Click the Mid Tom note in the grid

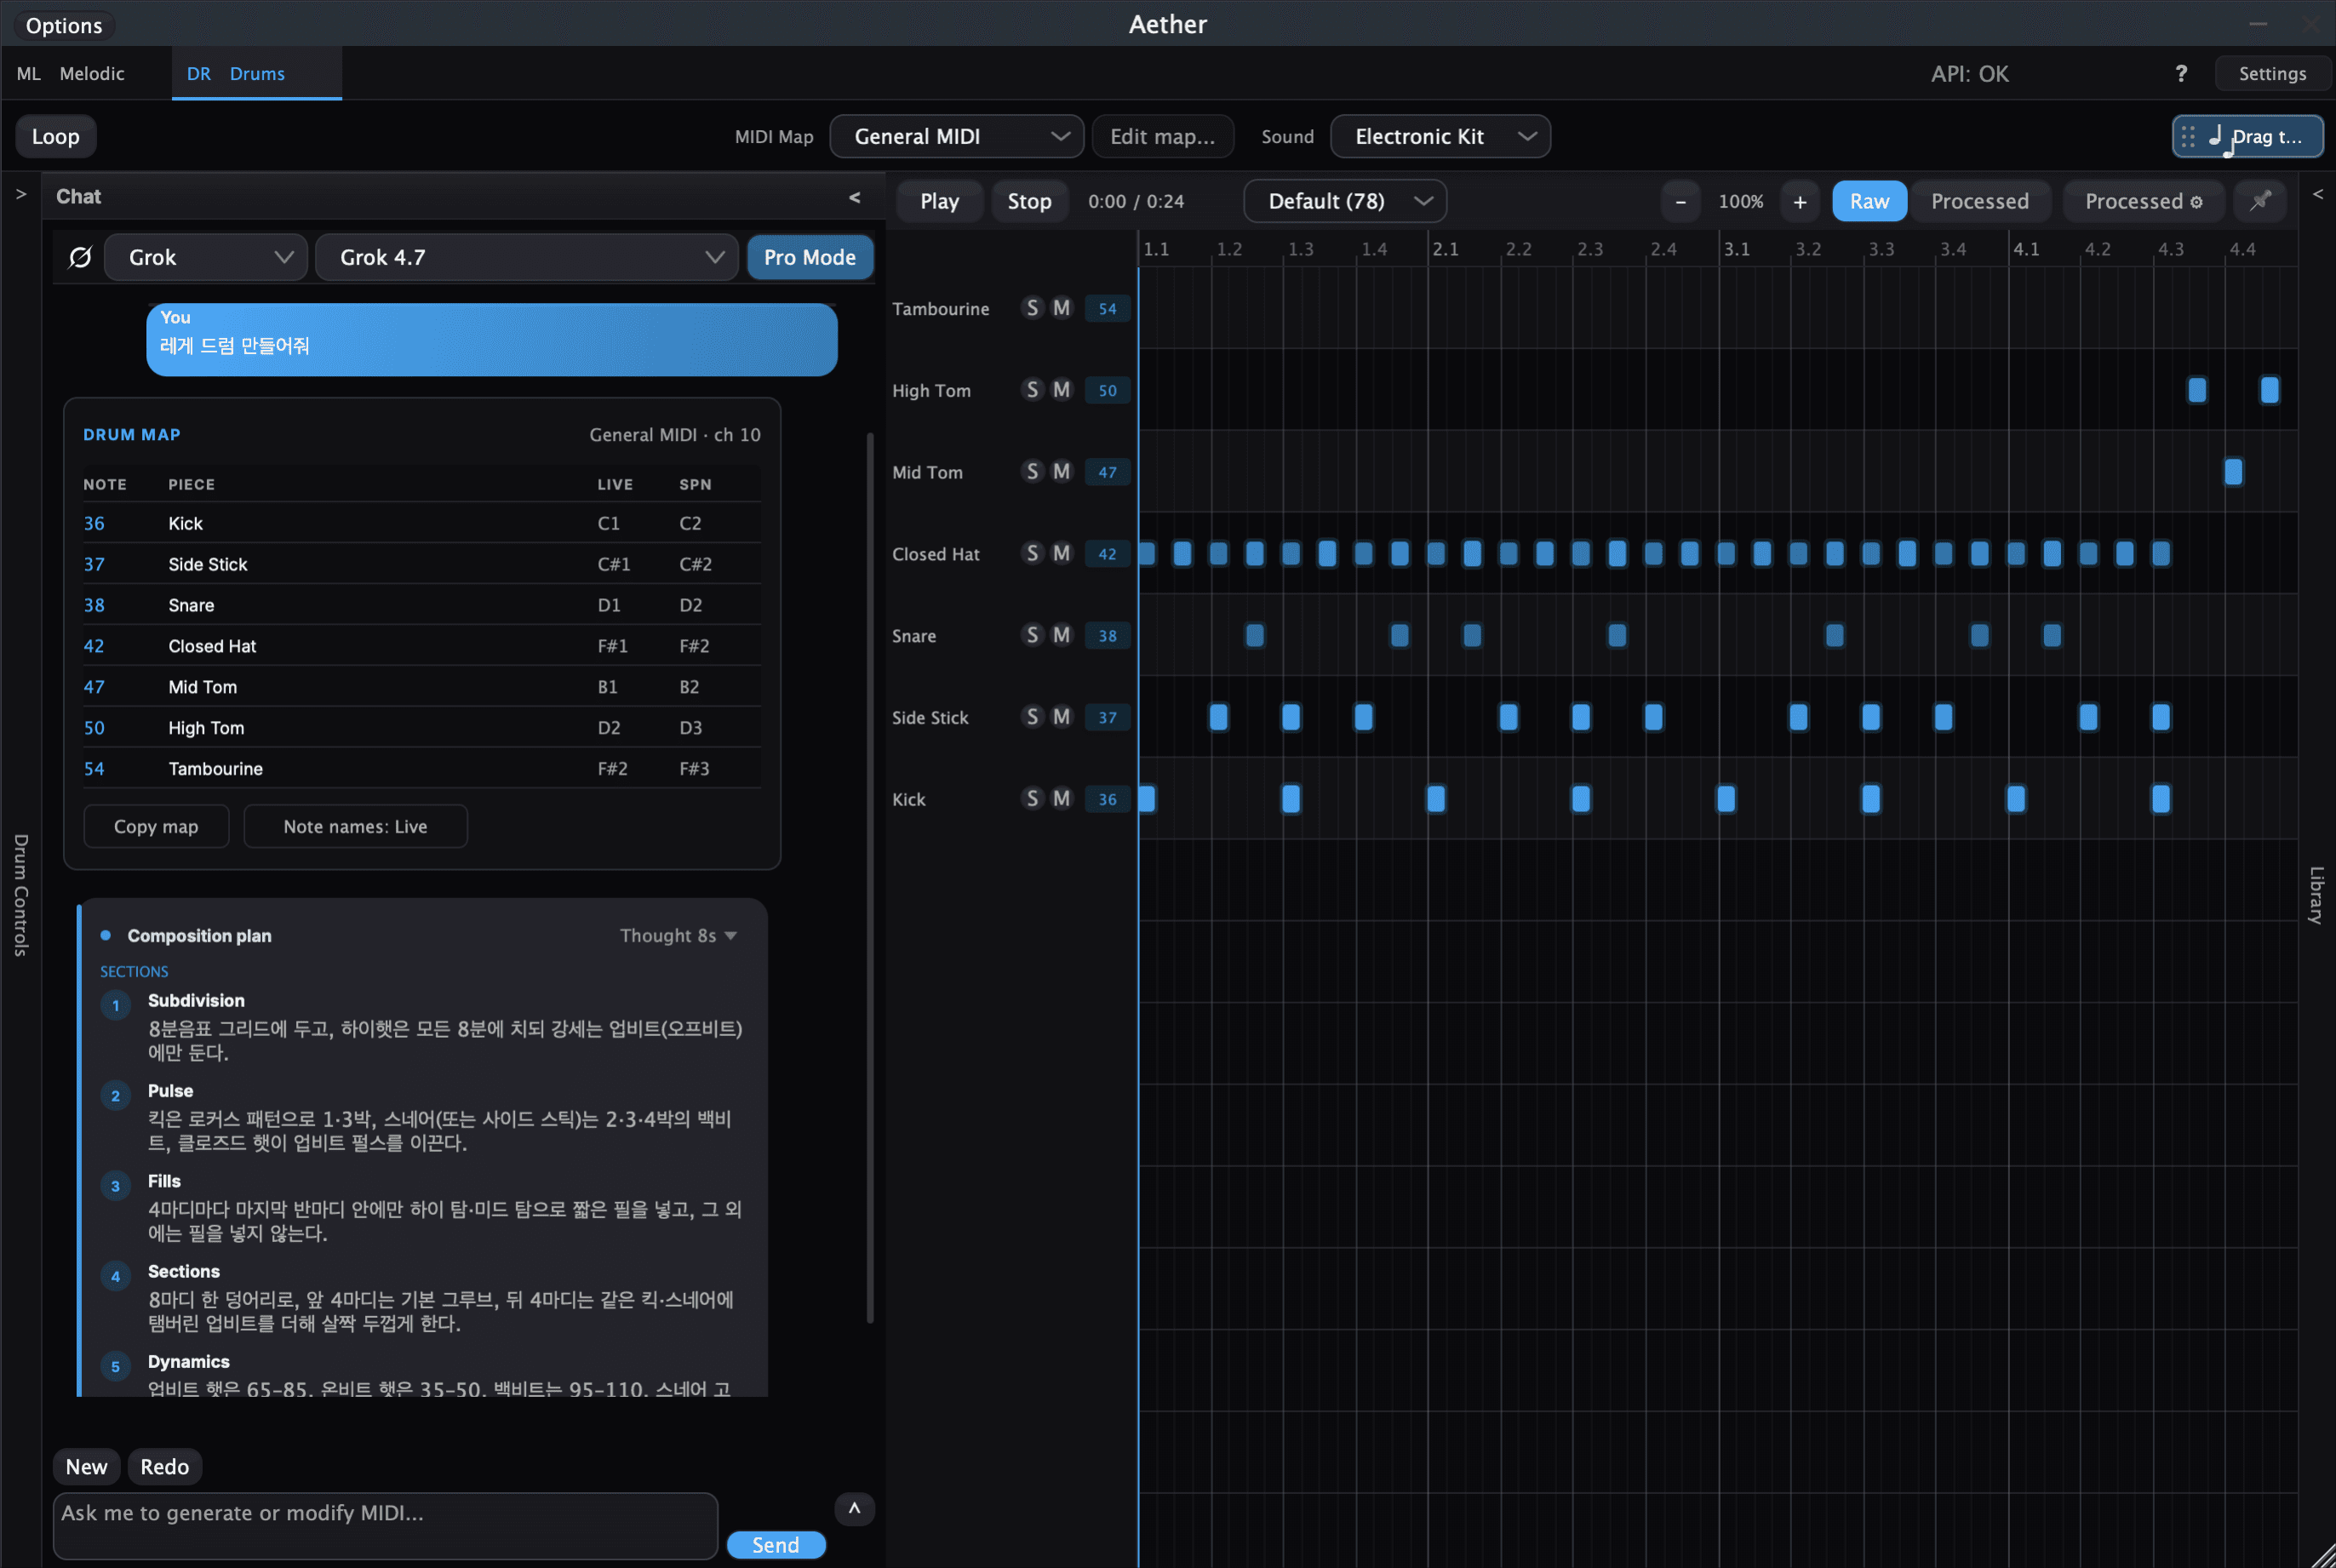[x=2233, y=472]
